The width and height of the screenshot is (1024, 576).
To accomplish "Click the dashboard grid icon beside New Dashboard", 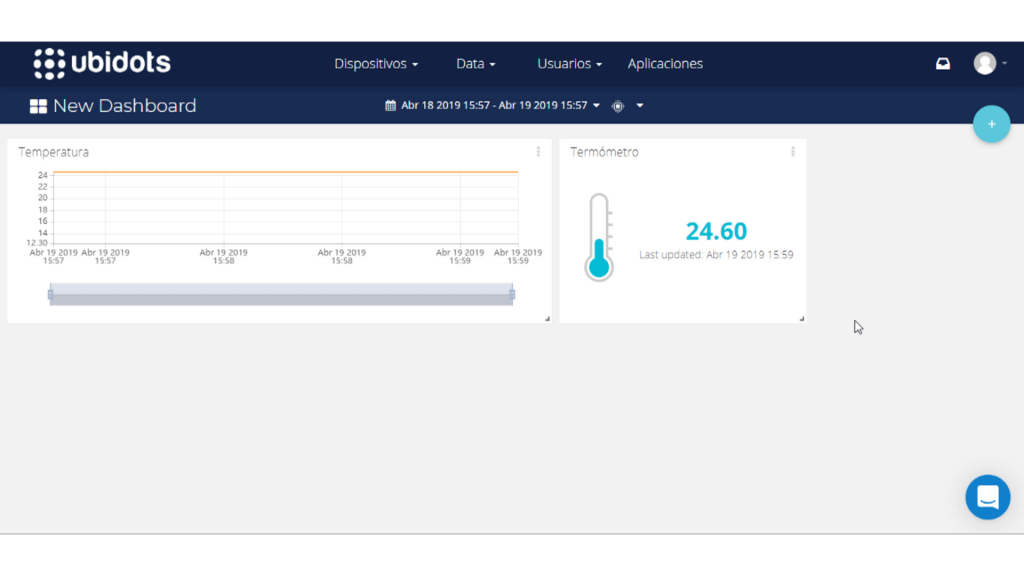I will [x=38, y=106].
